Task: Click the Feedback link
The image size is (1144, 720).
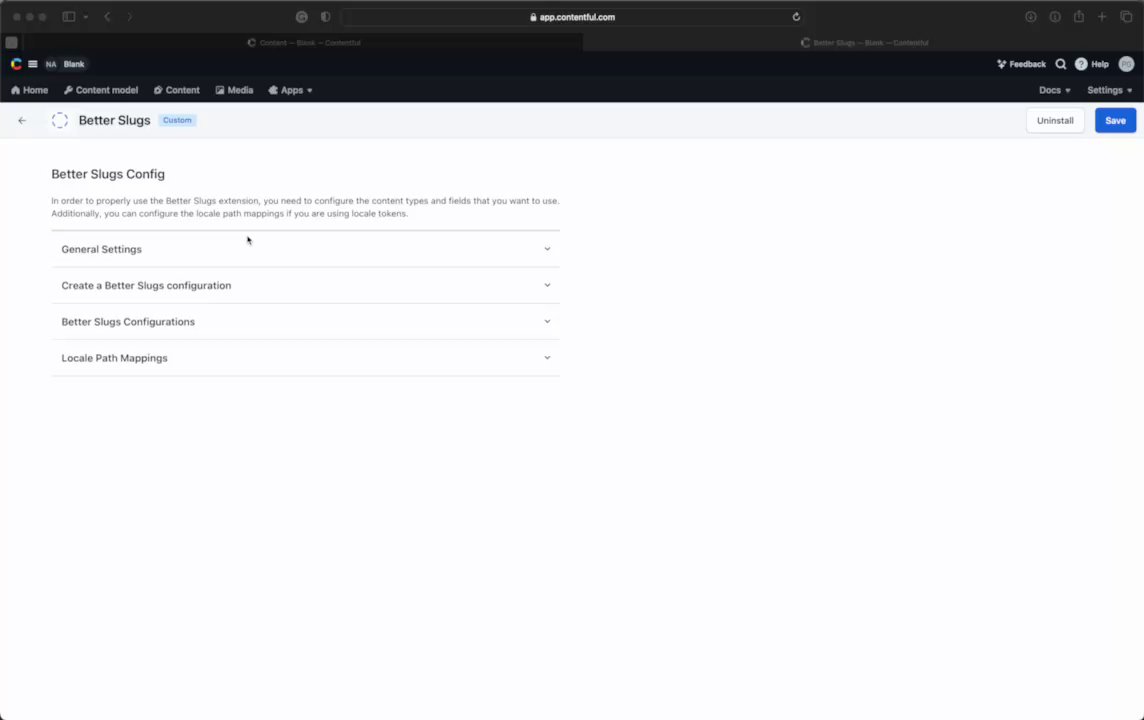Action: (1027, 64)
